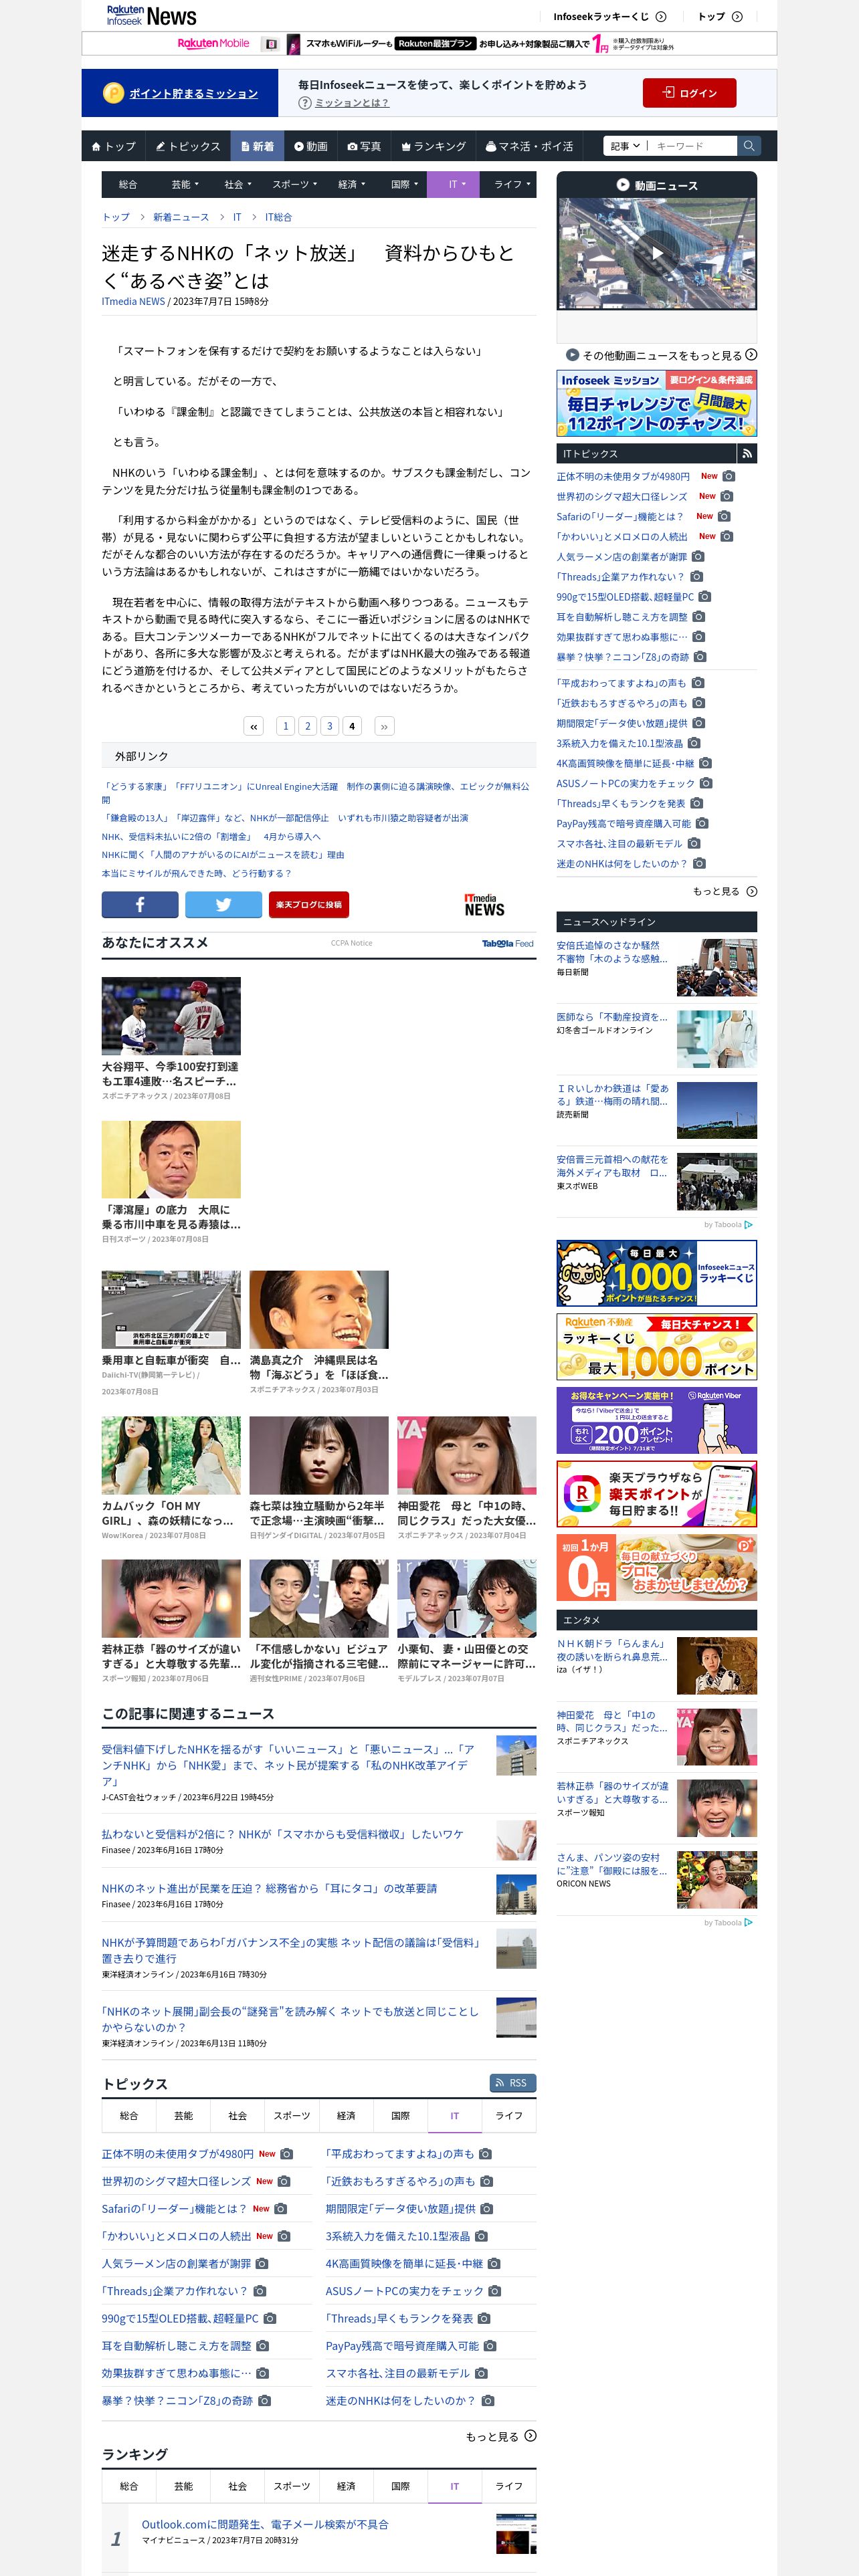The width and height of the screenshot is (859, 2576).
Task: Open NHKのネット進出が民業を圧迫 related article
Action: [x=269, y=1888]
